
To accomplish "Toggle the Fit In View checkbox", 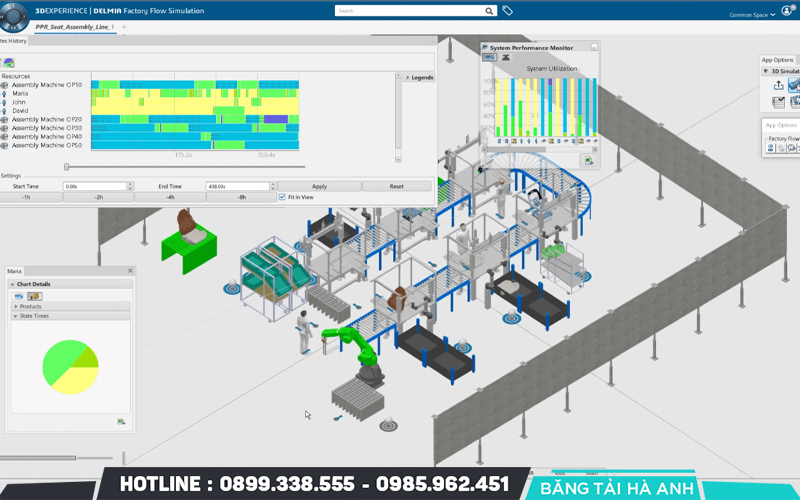I will tap(282, 197).
